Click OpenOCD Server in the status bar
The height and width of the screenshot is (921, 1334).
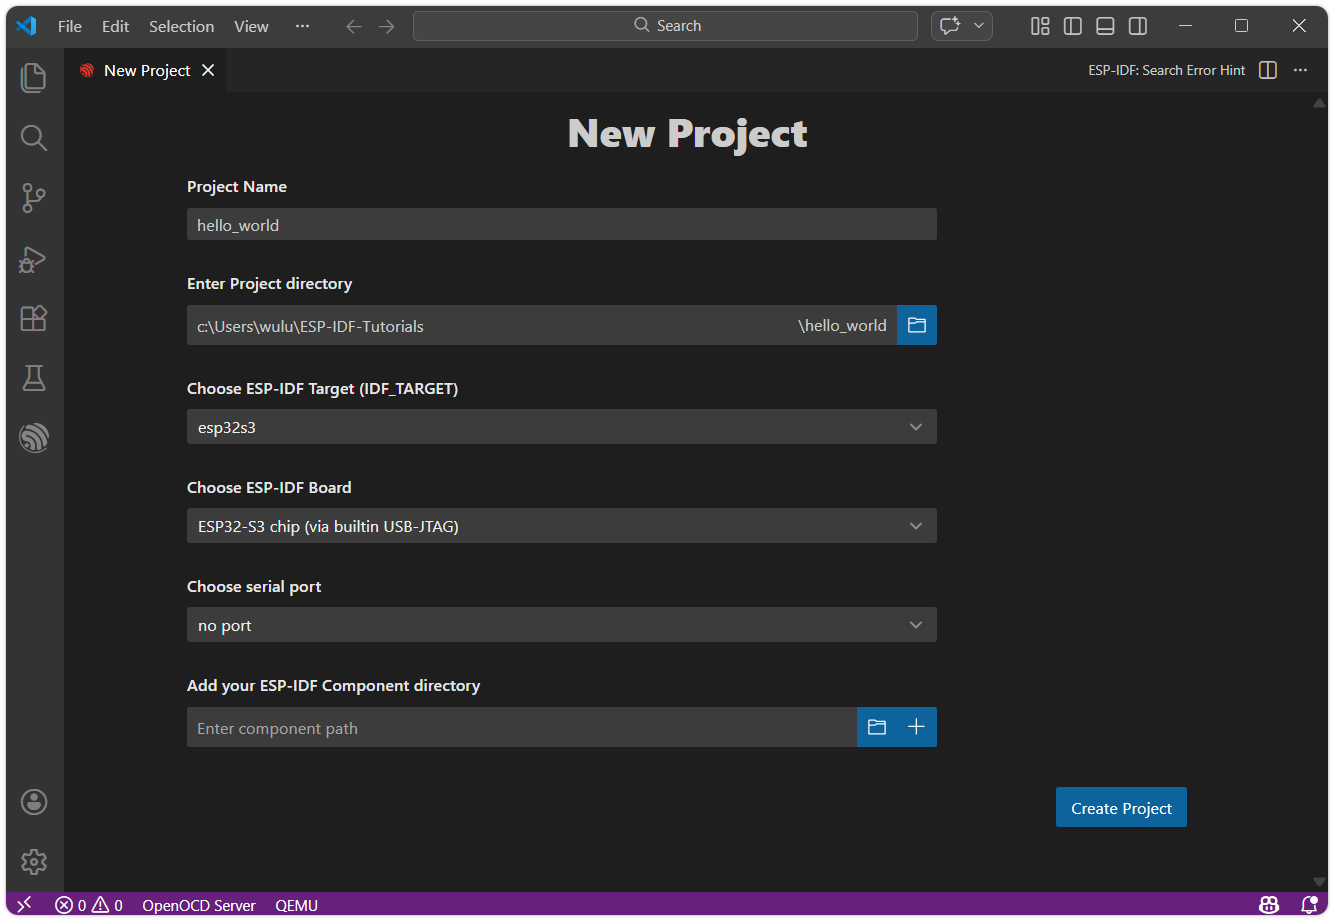198,905
